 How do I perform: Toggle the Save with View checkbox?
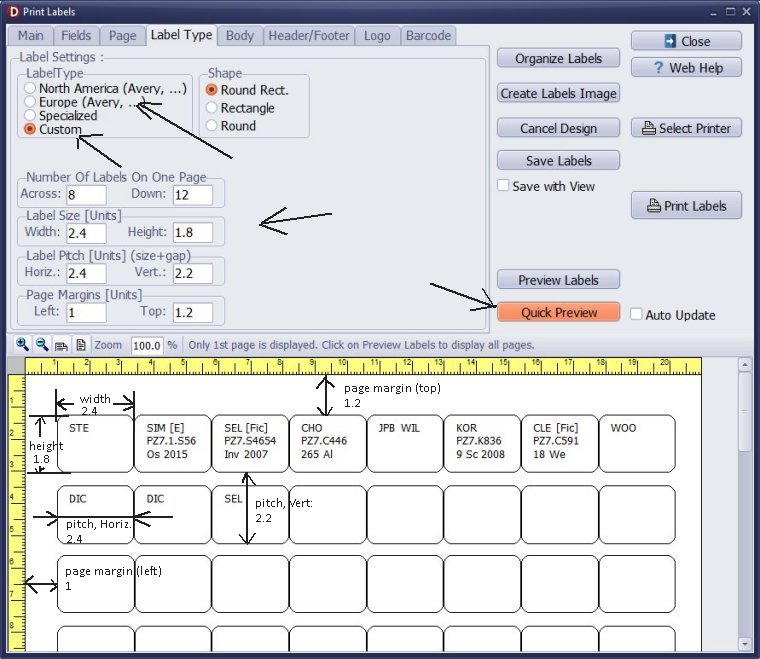(504, 186)
